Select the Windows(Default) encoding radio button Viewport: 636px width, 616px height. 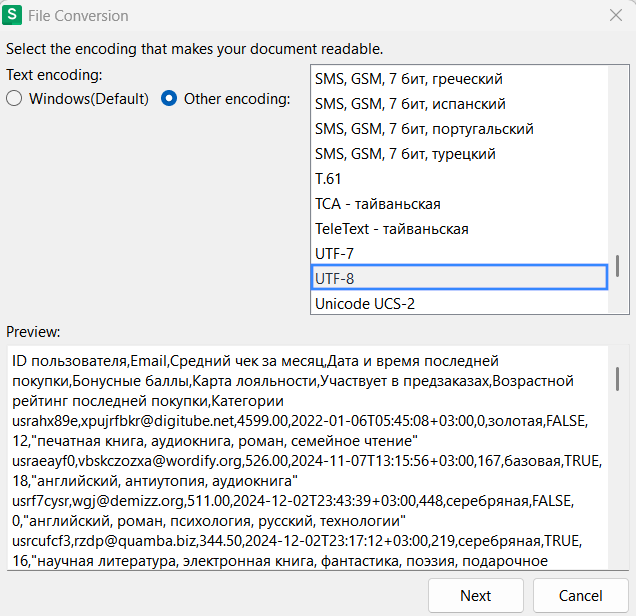pos(14,99)
